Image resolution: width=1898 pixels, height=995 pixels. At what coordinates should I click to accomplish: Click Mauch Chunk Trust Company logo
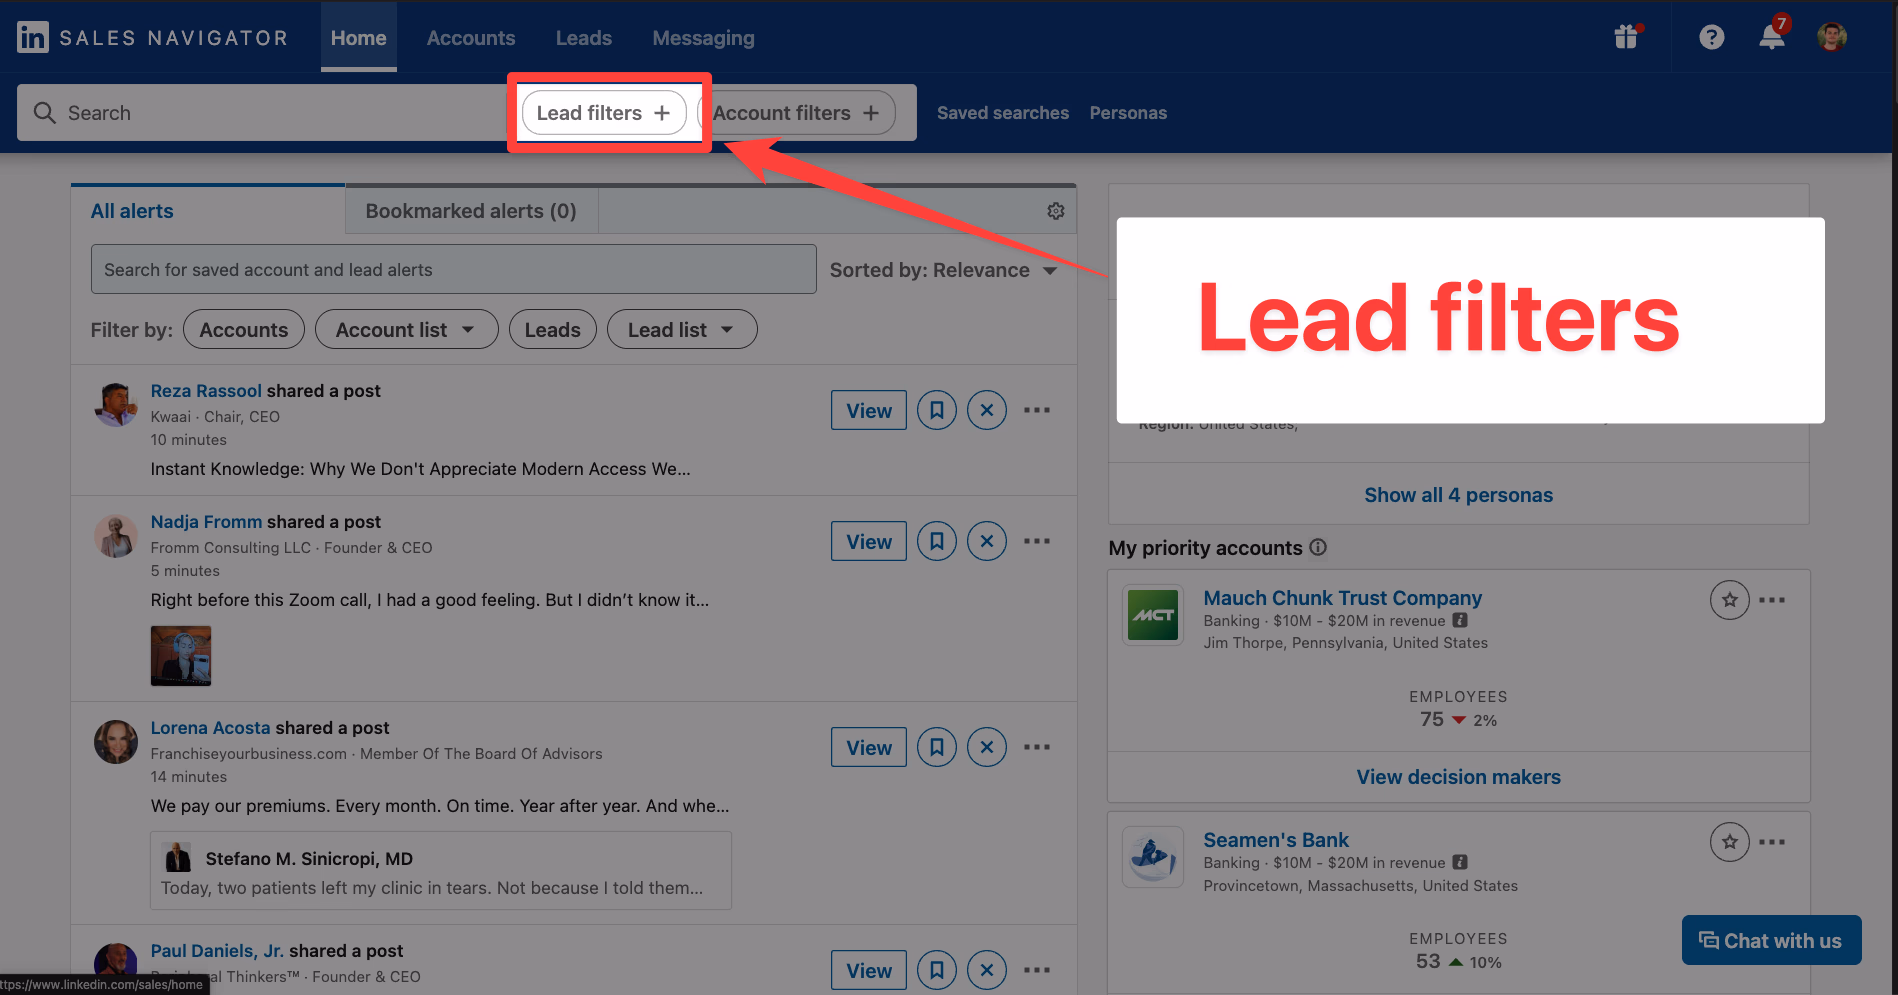coord(1153,615)
